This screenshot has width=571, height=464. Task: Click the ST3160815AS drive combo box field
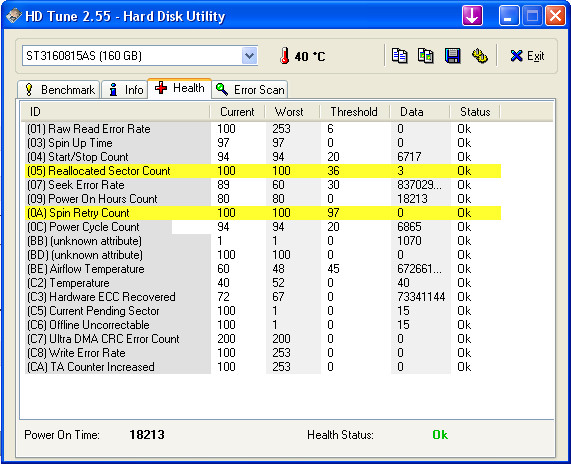(x=140, y=56)
